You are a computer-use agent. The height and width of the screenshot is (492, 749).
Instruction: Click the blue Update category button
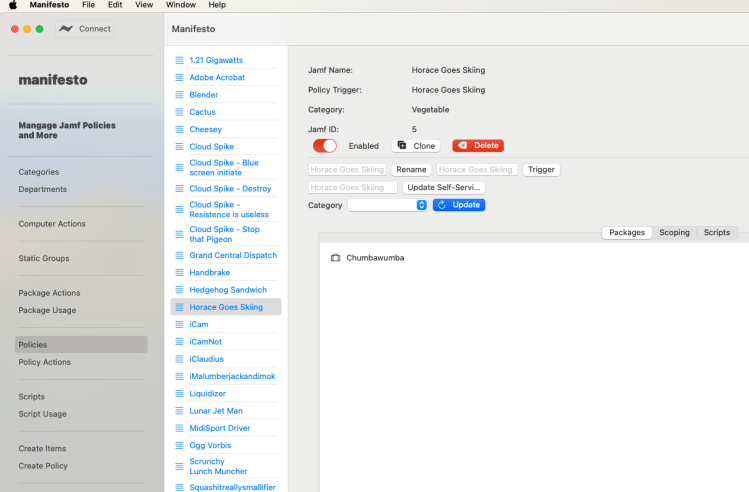(x=459, y=205)
